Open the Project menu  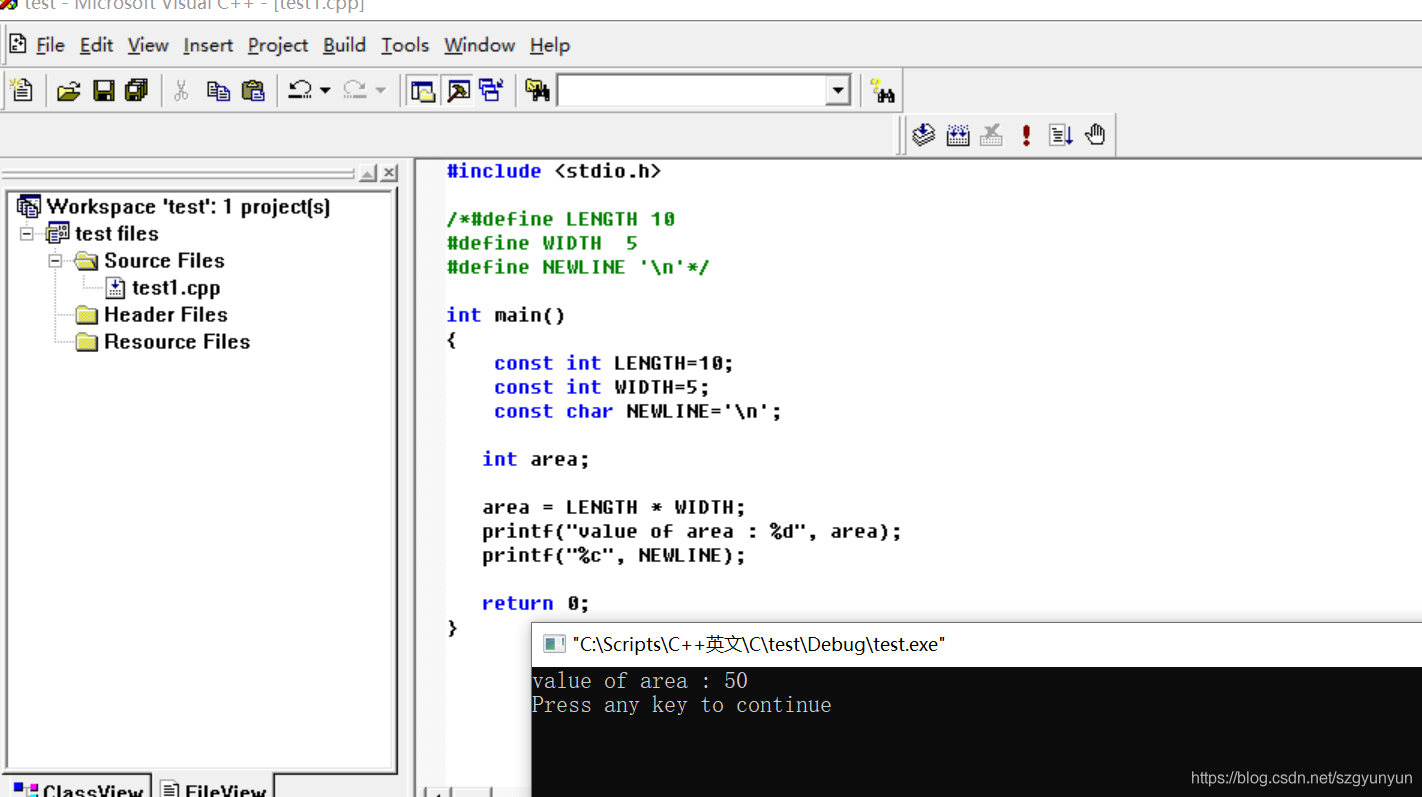click(278, 45)
